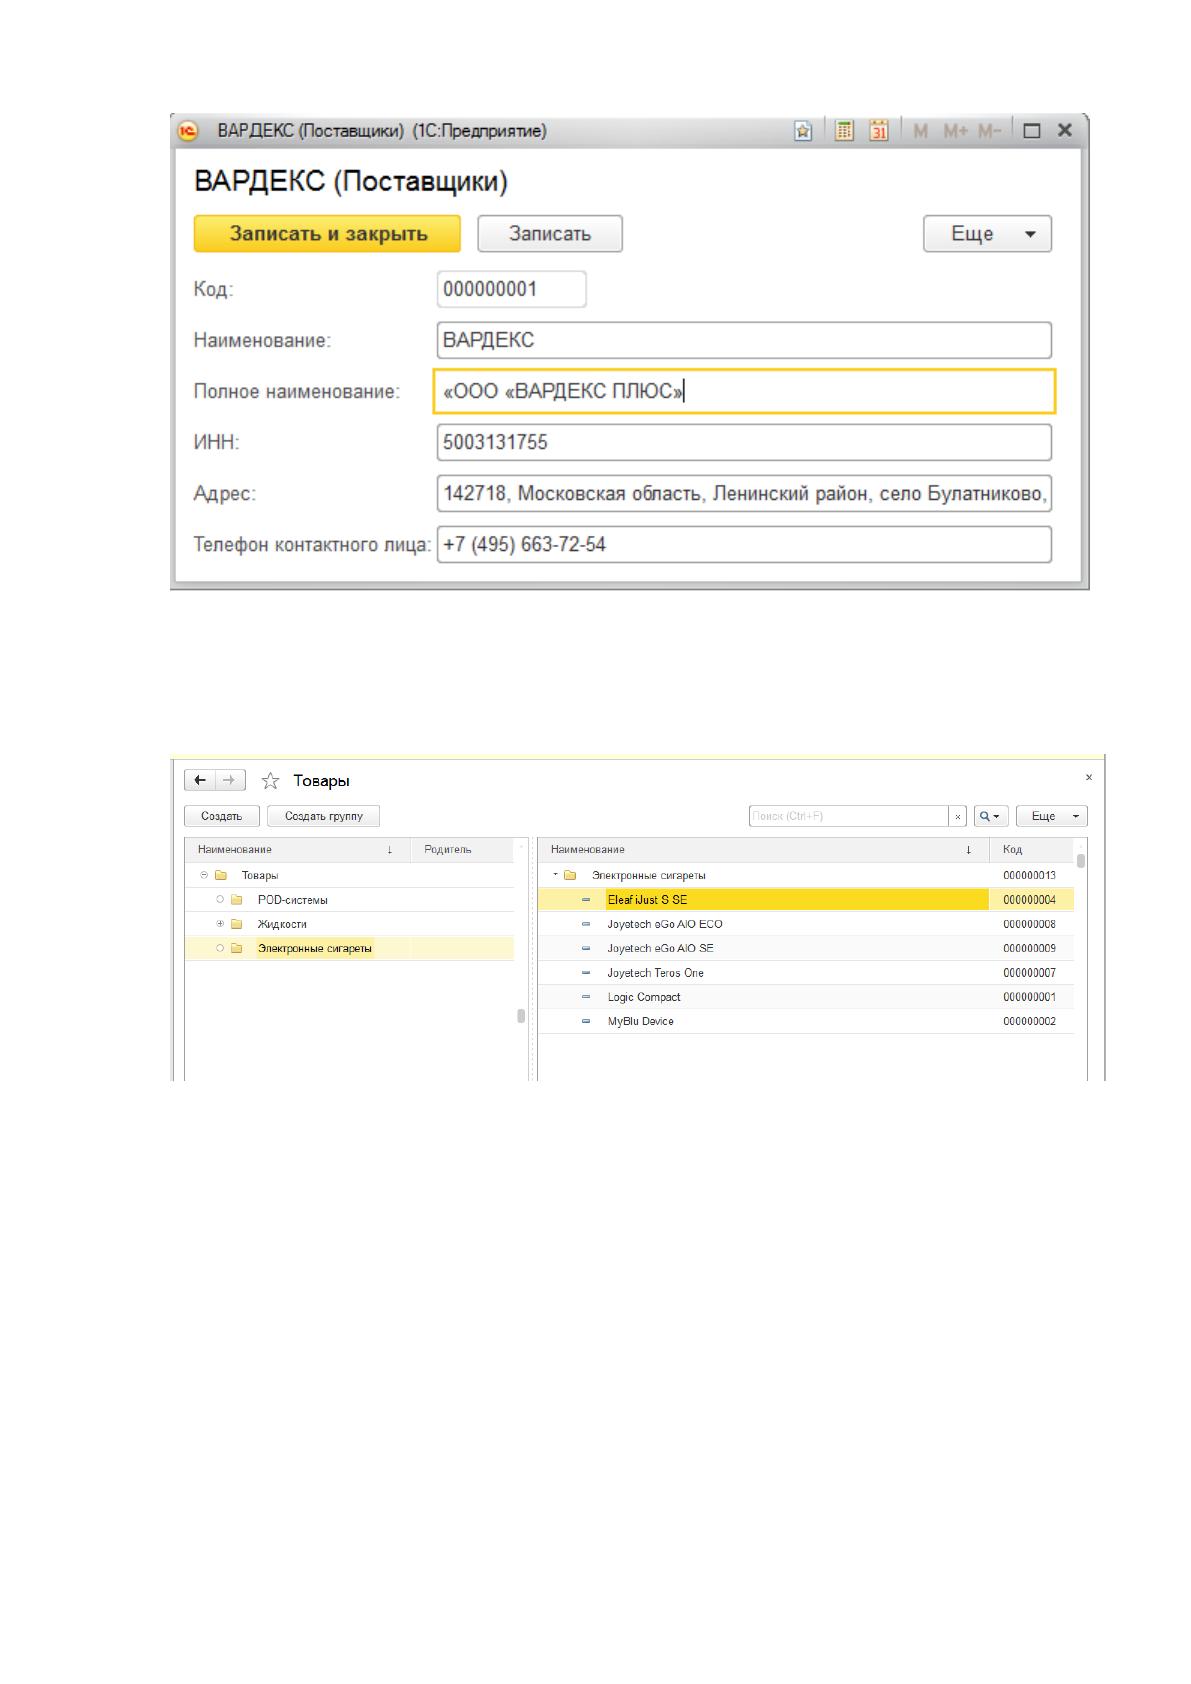Select the Joyetech Teros One row

tap(806, 973)
